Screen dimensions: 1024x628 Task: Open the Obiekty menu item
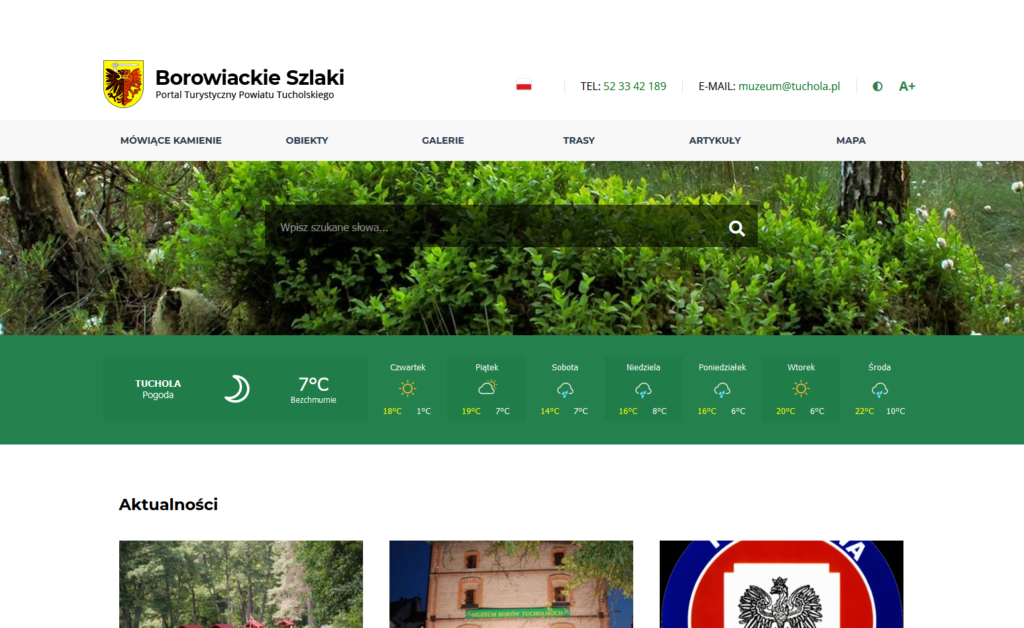coord(307,140)
